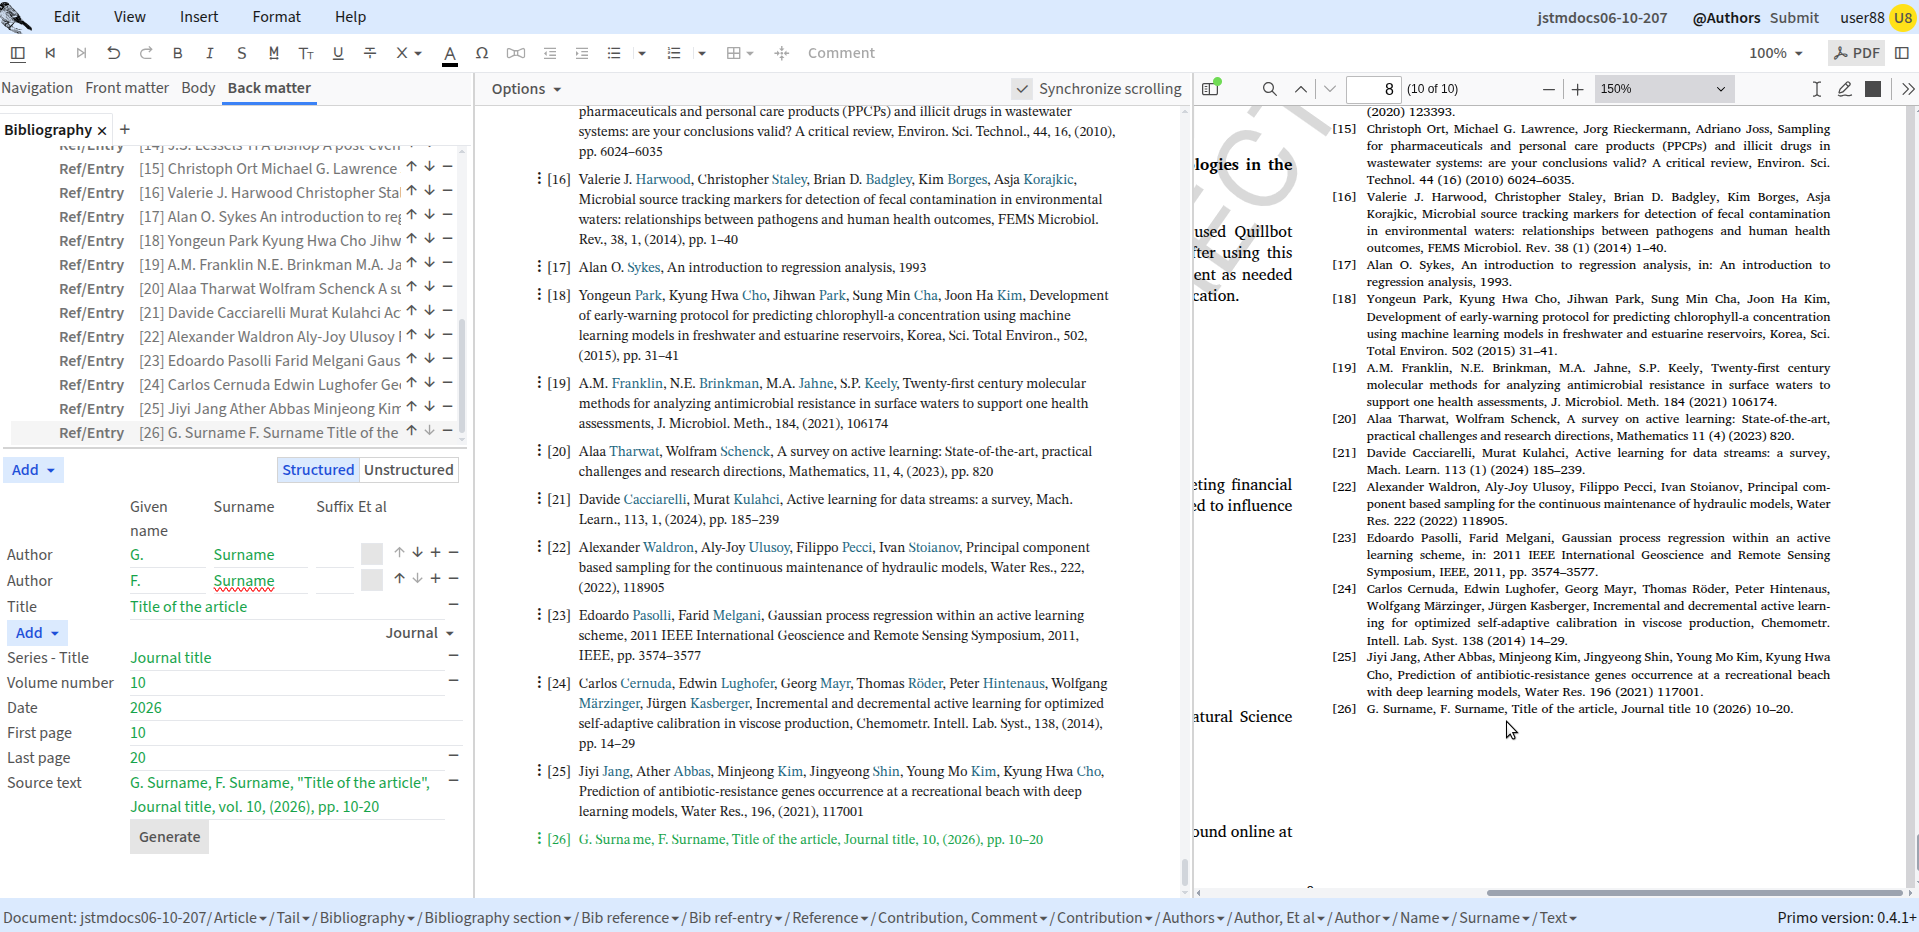Viewport: 1919px width, 932px height.
Task: Switch reference mode to Unstructured
Action: click(408, 470)
